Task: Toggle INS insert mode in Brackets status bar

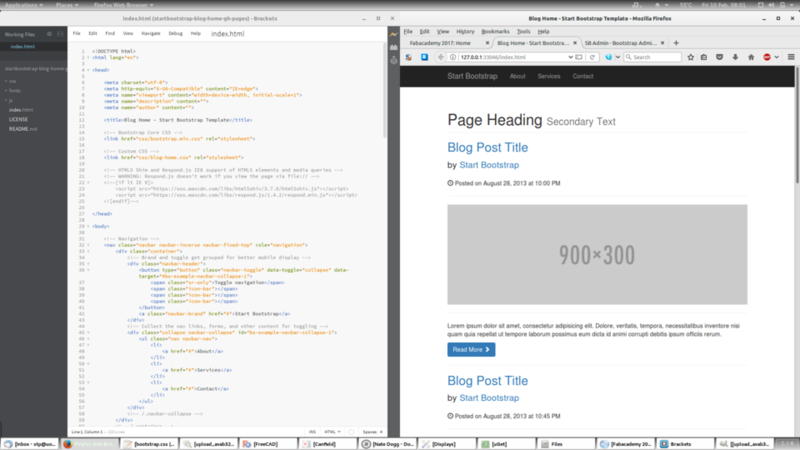Action: pyautogui.click(x=312, y=432)
